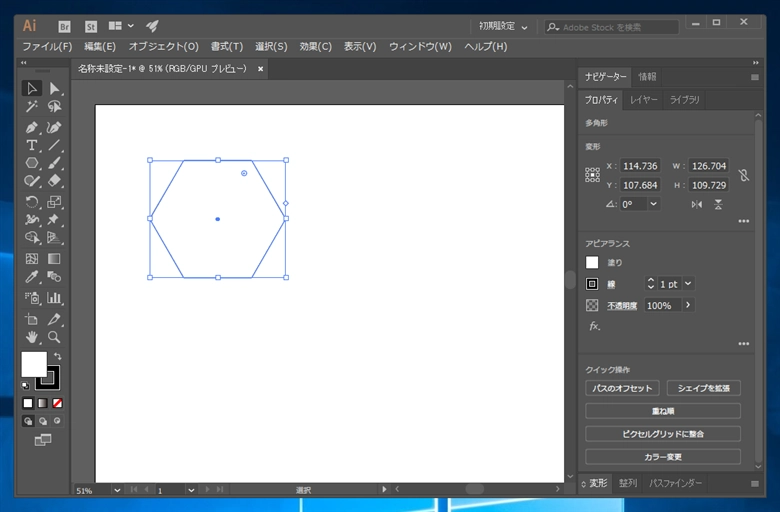Enable Draw Inside mode
The width and height of the screenshot is (780, 512).
coord(58,421)
